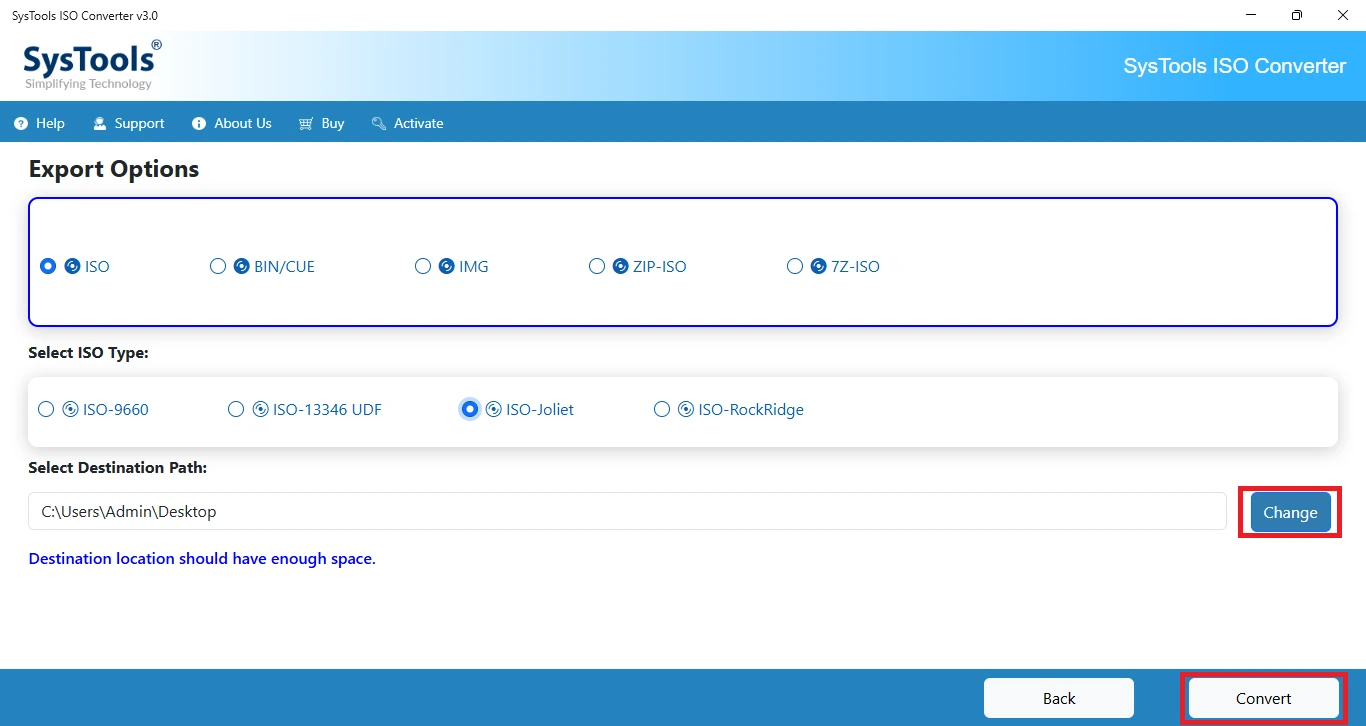Click the disc icon beside ISO-Joliet
The width and height of the screenshot is (1366, 726).
click(x=494, y=409)
